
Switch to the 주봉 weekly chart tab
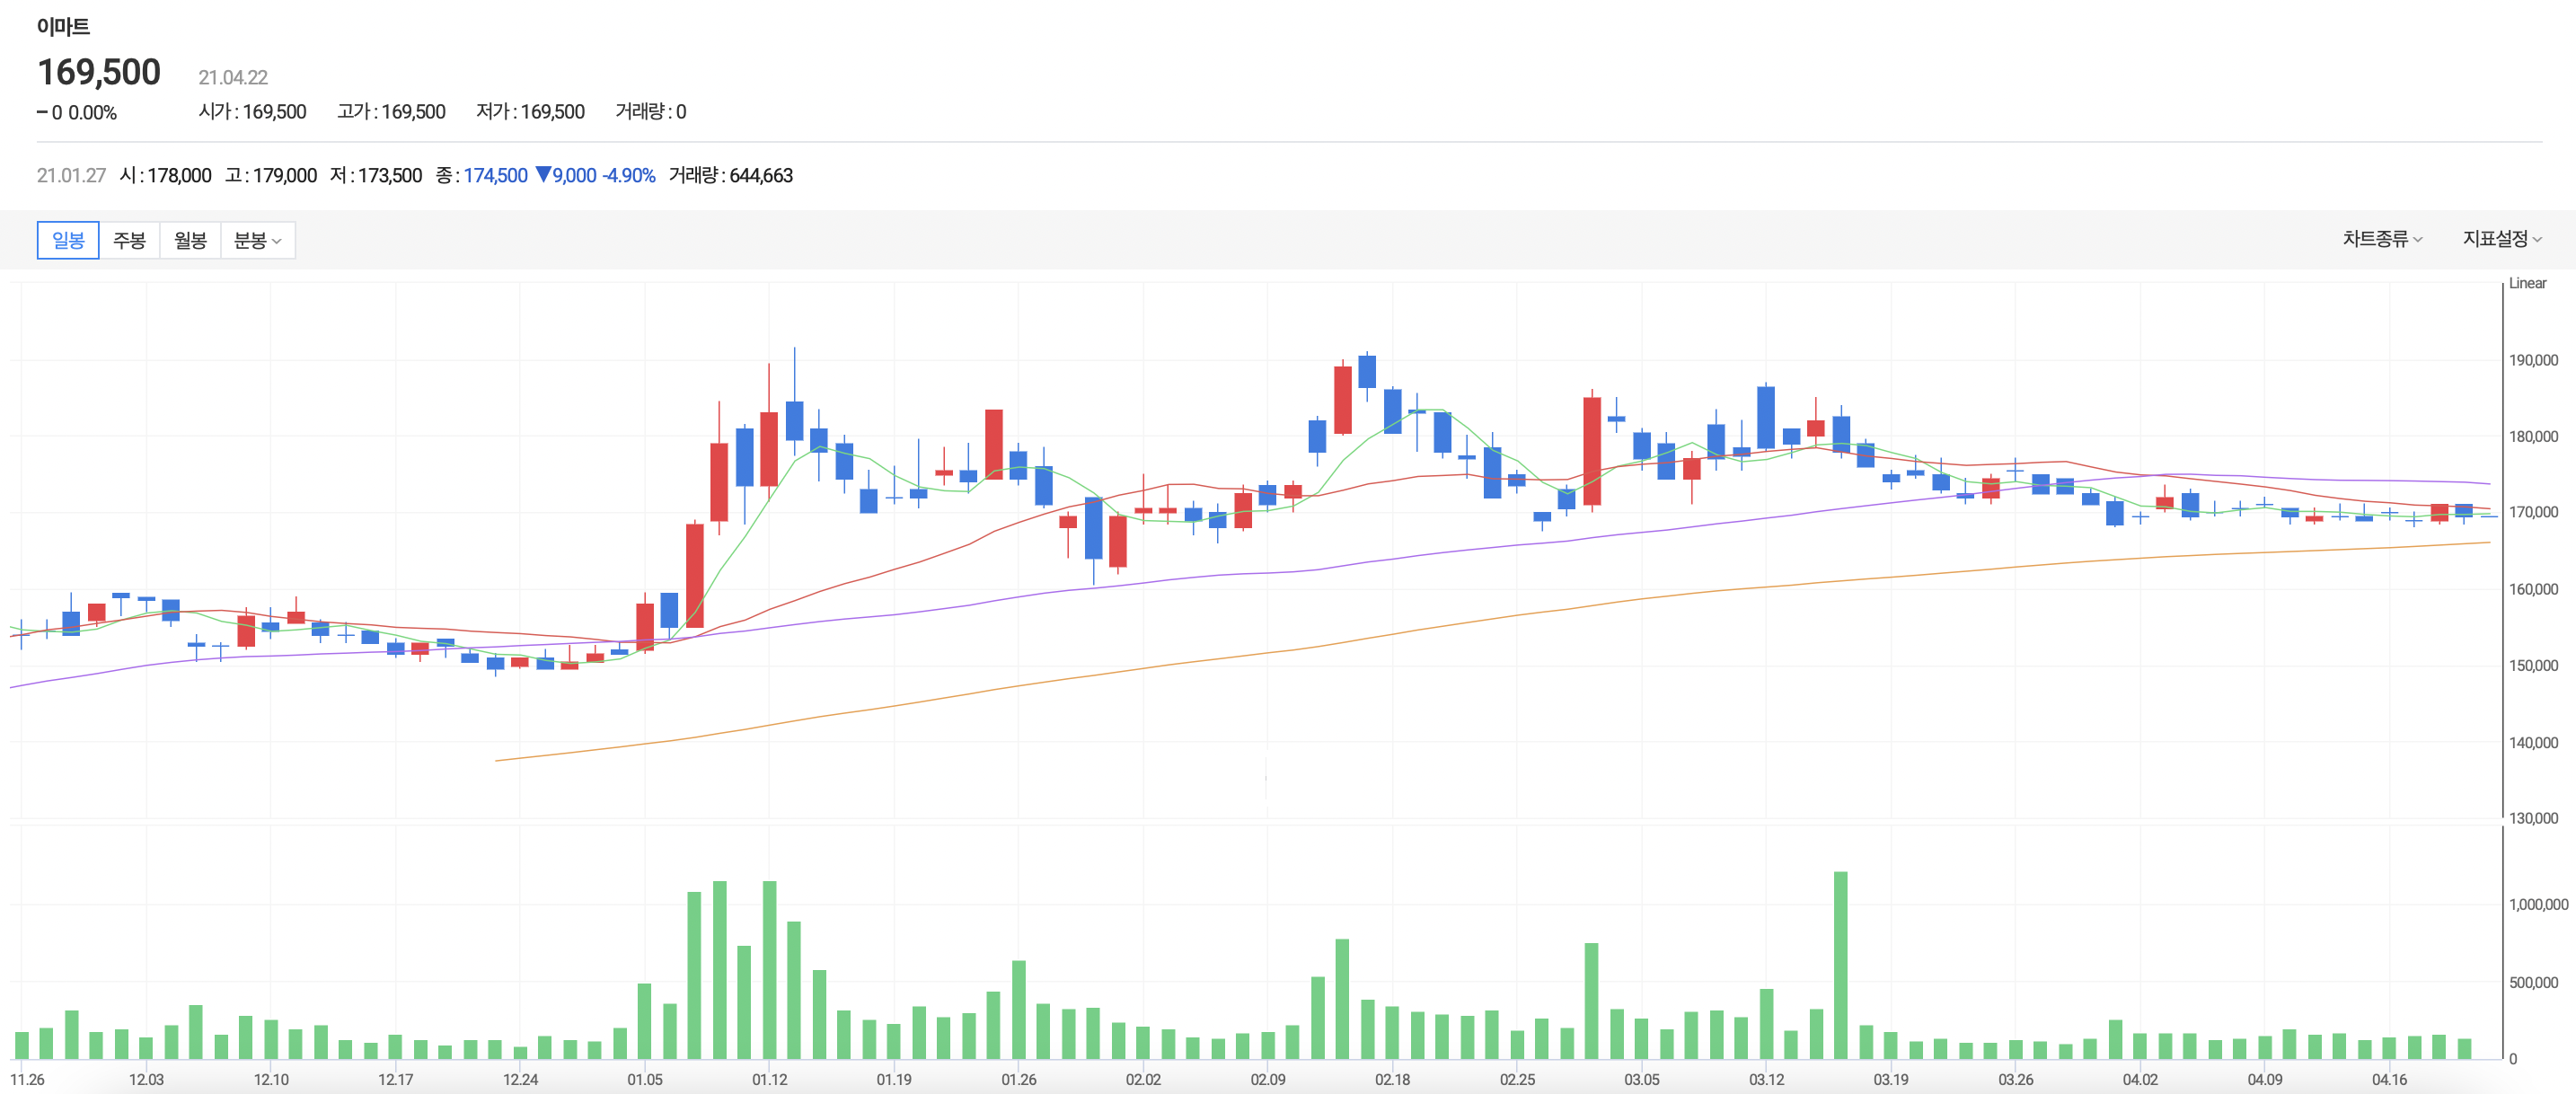[129, 240]
